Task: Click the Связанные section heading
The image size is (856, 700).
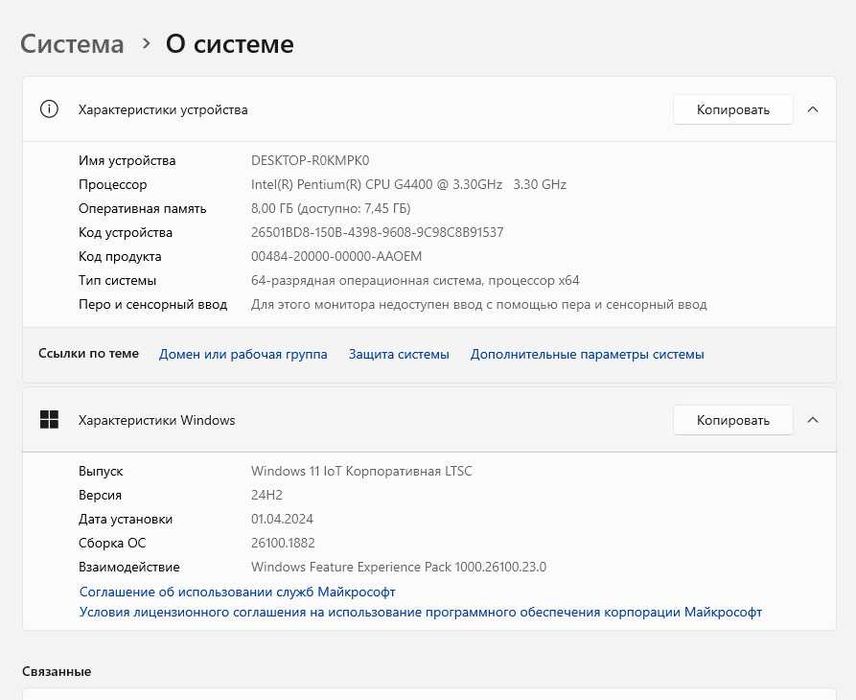Action: [x=57, y=672]
